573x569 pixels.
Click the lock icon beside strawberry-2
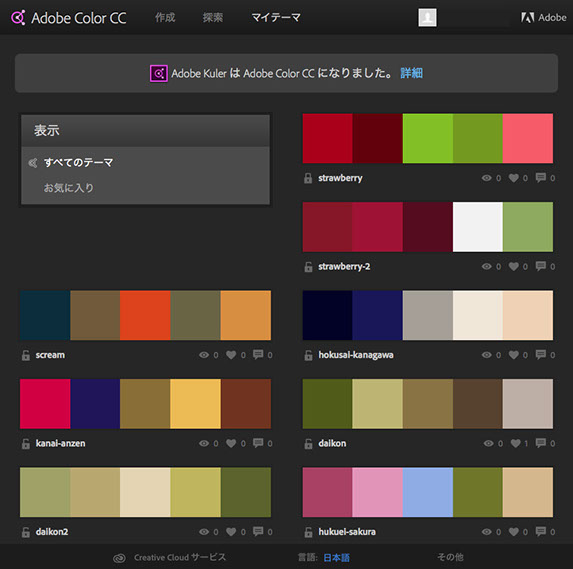tap(308, 266)
